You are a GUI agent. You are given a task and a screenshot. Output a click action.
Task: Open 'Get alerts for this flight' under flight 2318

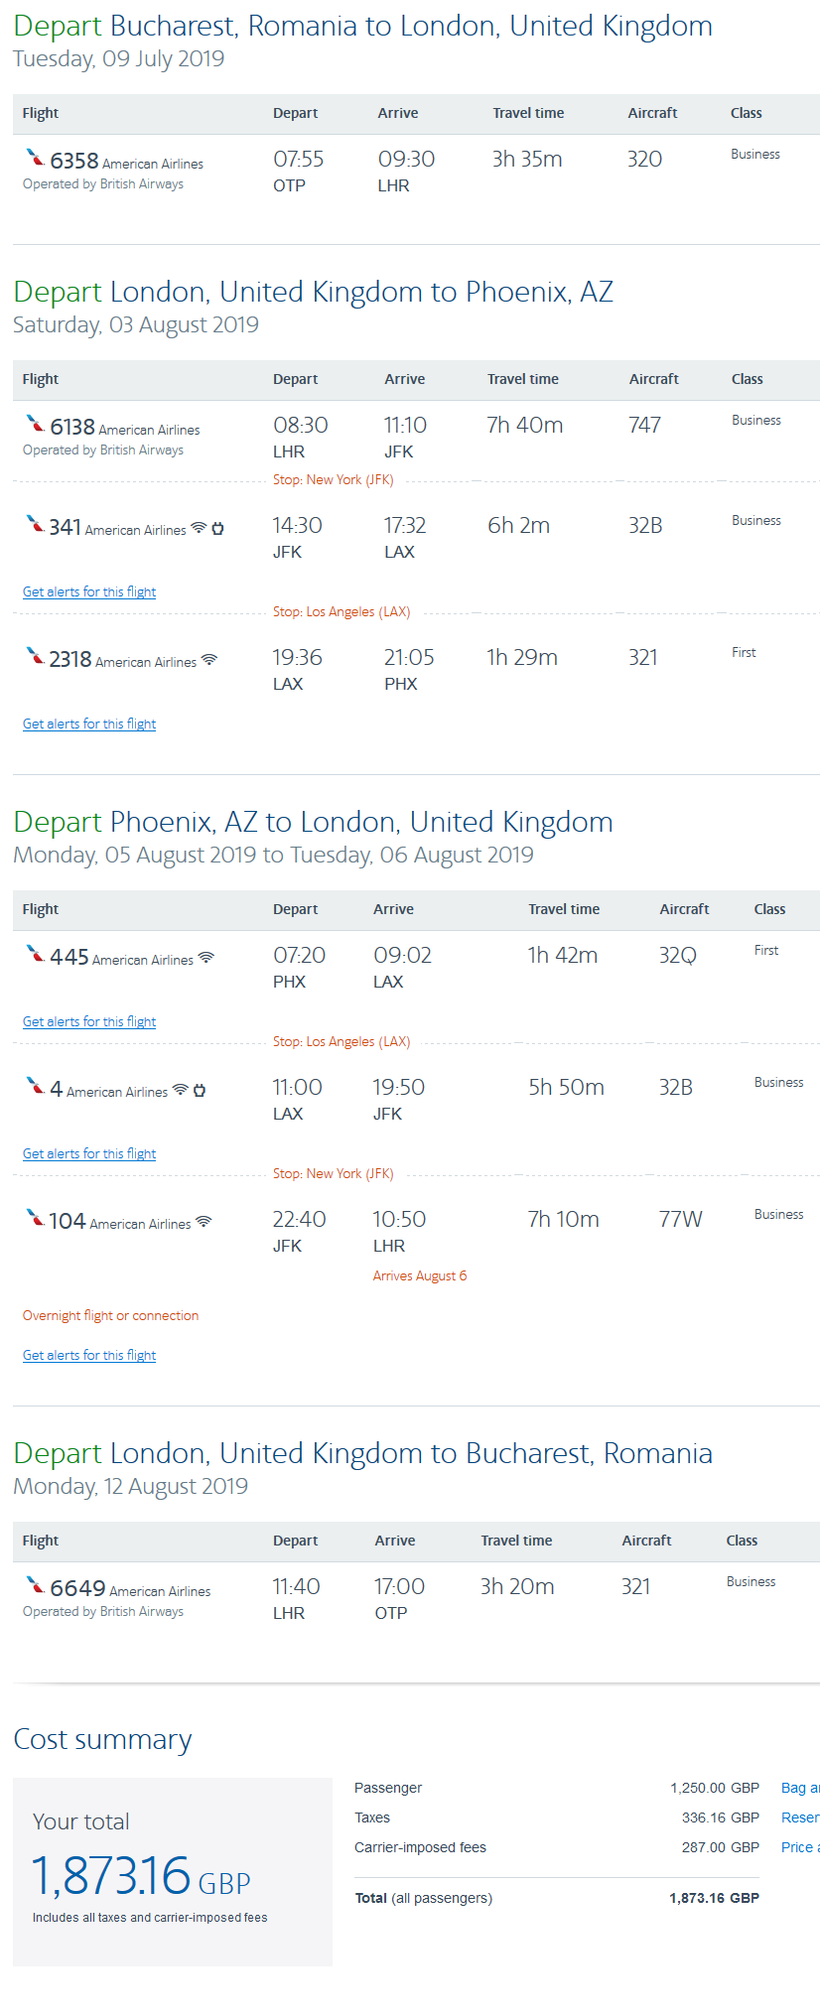89,724
